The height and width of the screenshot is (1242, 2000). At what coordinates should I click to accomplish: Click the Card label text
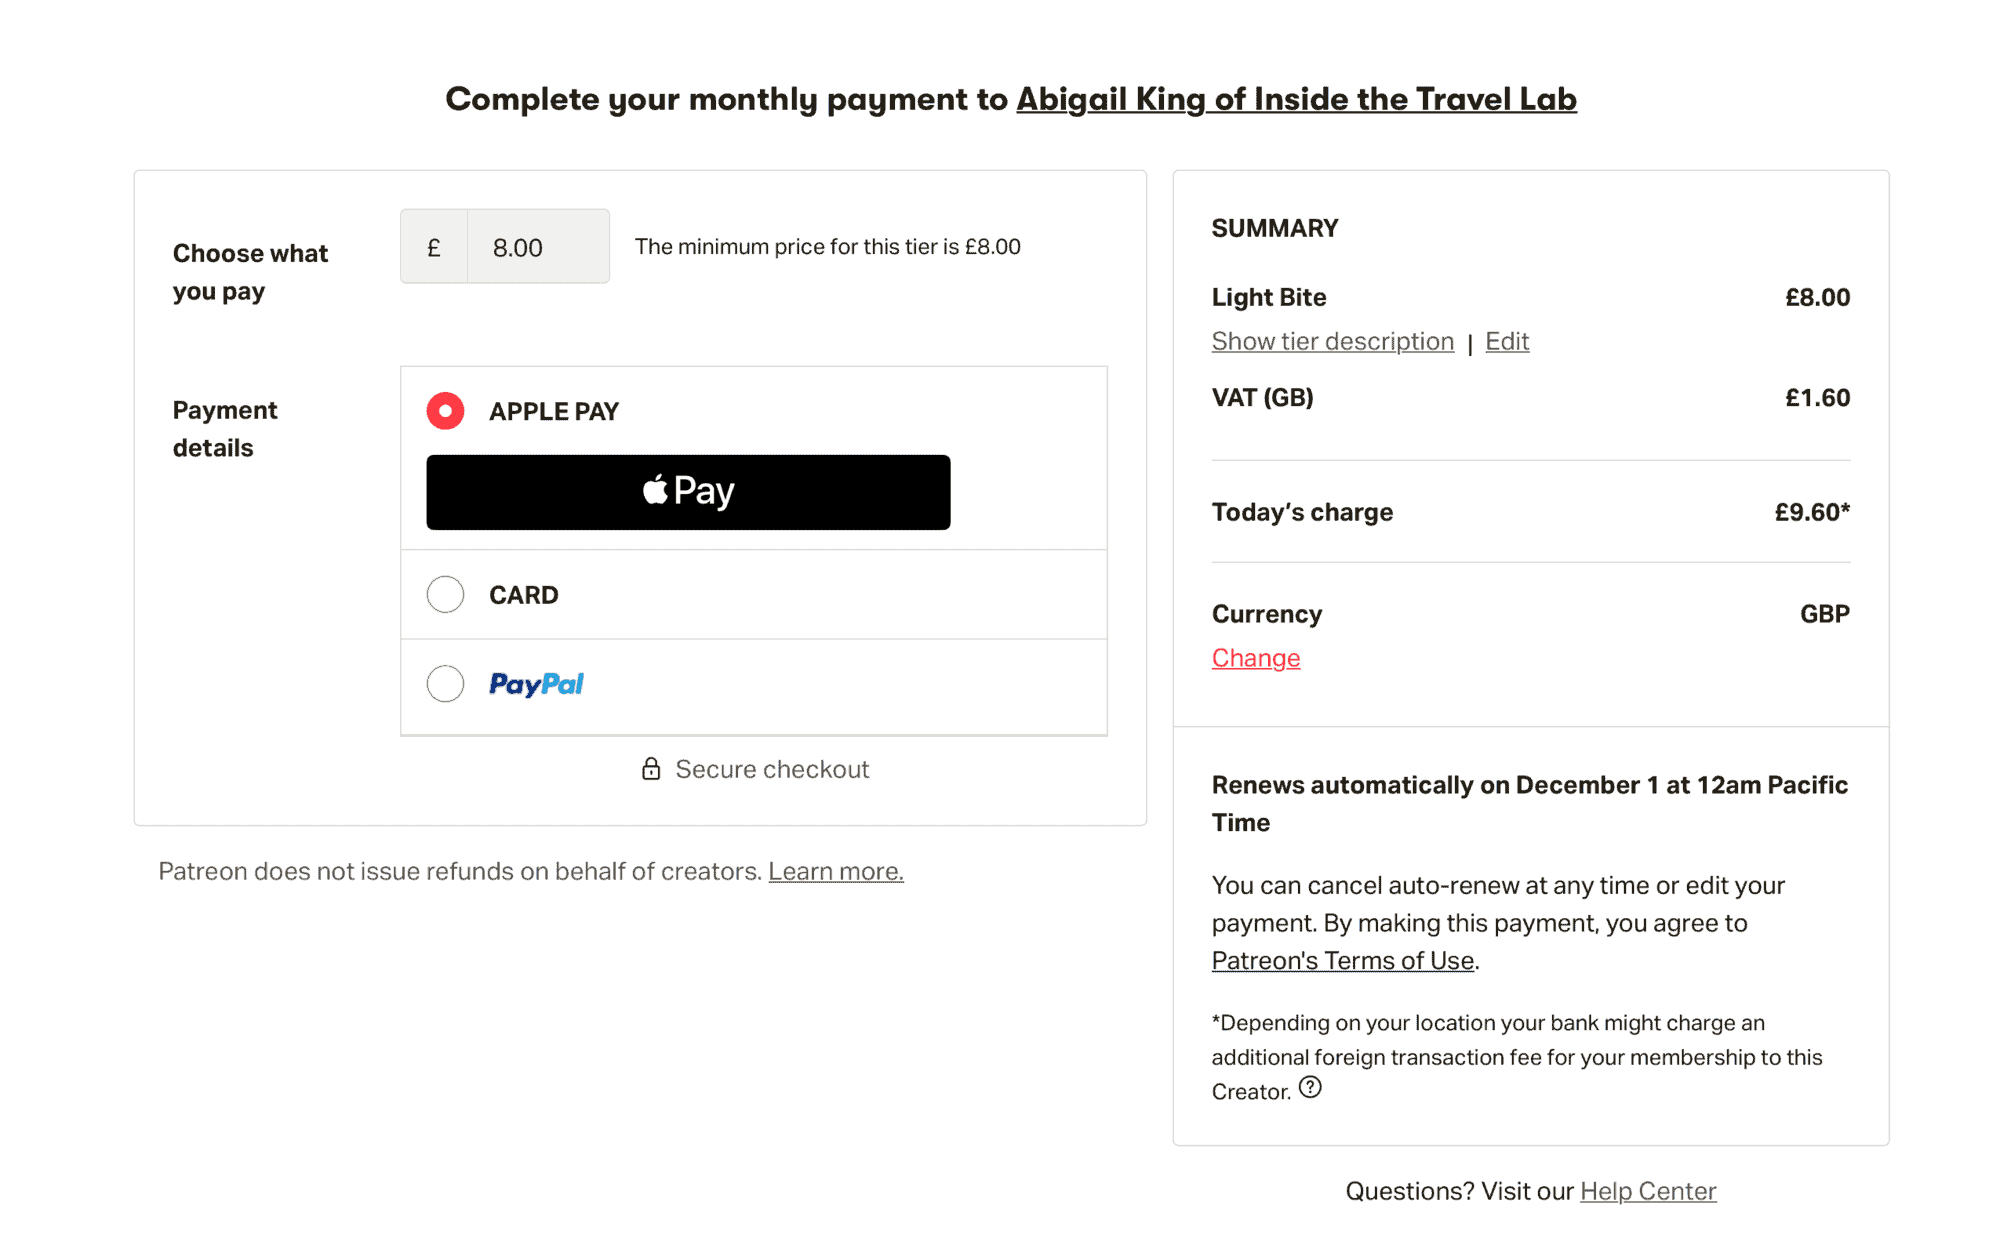524,596
